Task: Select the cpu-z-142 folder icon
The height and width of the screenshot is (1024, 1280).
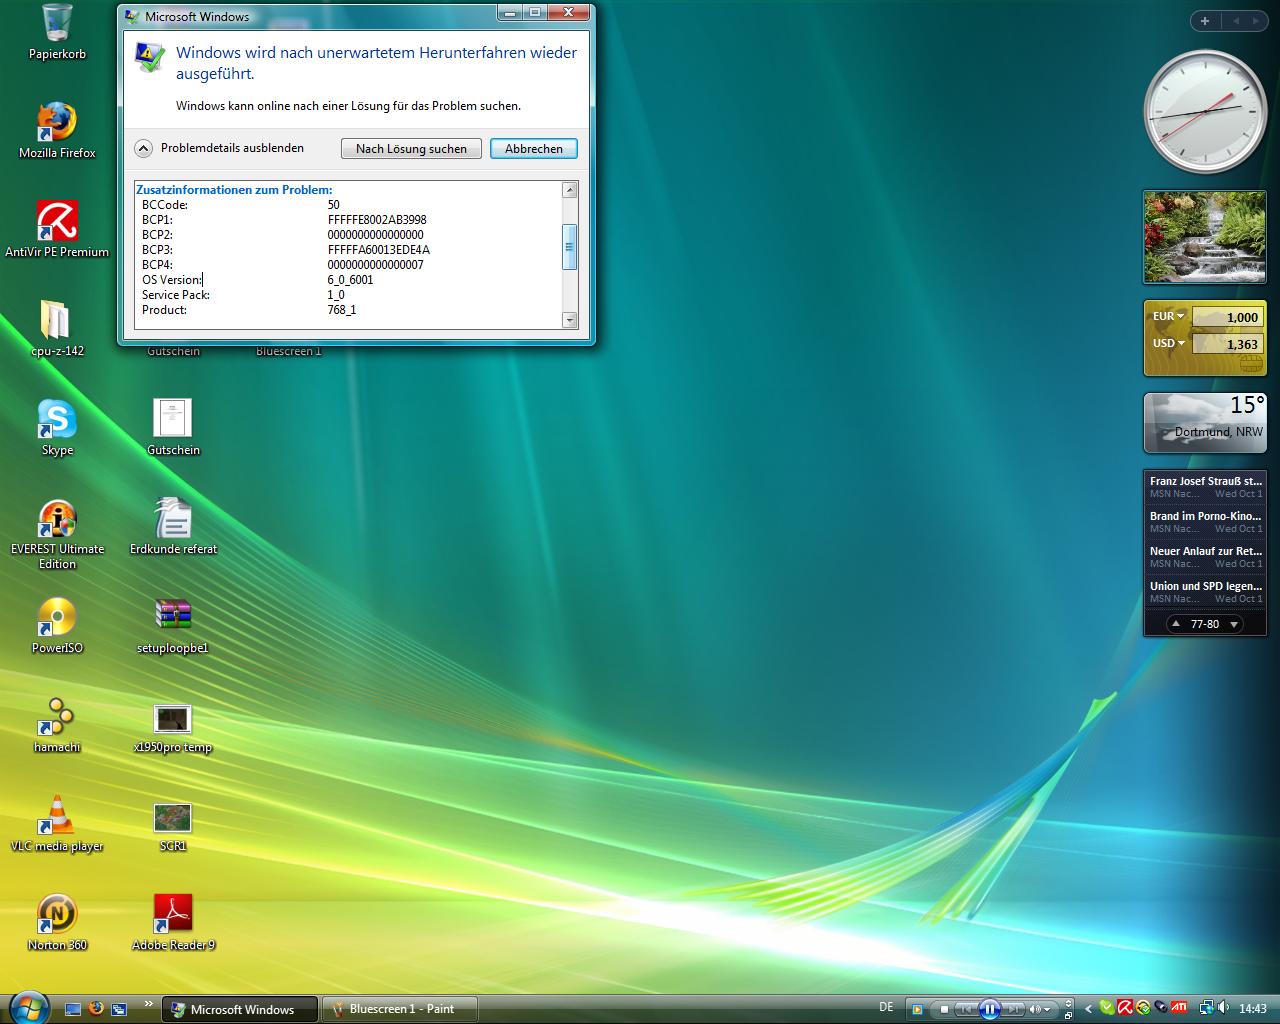Action: coord(57,328)
